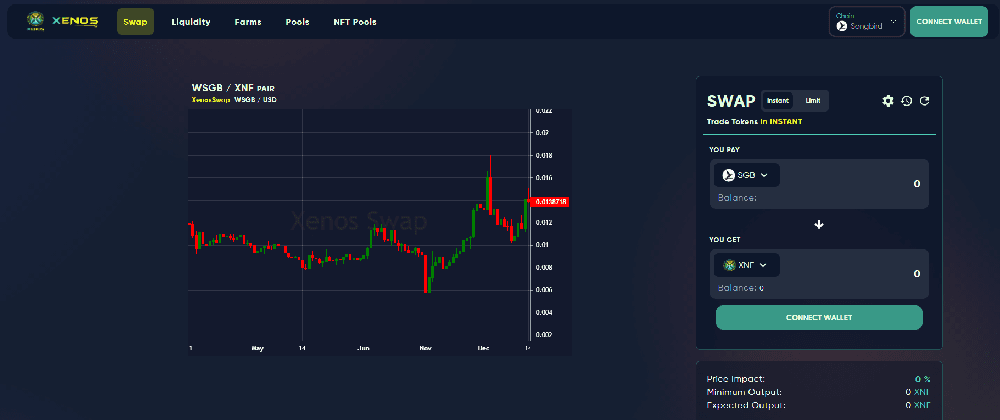The width and height of the screenshot is (1000, 420).
Task: Refresh swap data with reload icon
Action: (x=924, y=101)
